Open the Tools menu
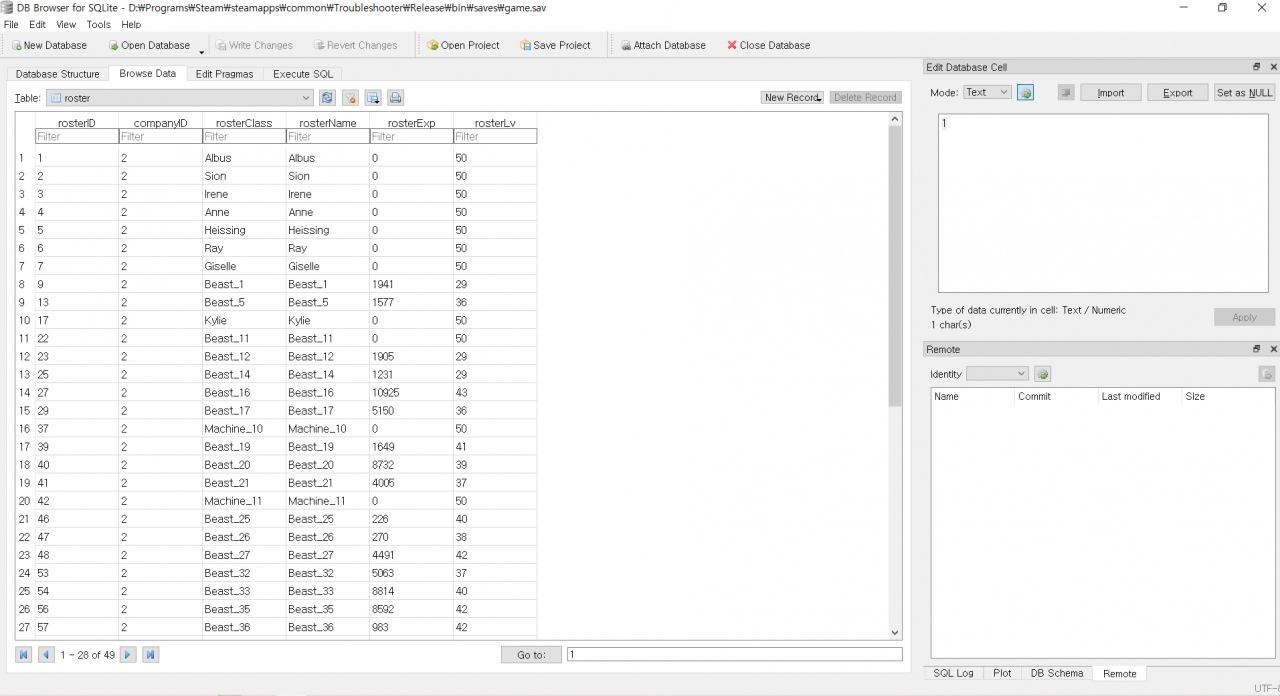Image resolution: width=1280 pixels, height=696 pixels. (x=98, y=24)
